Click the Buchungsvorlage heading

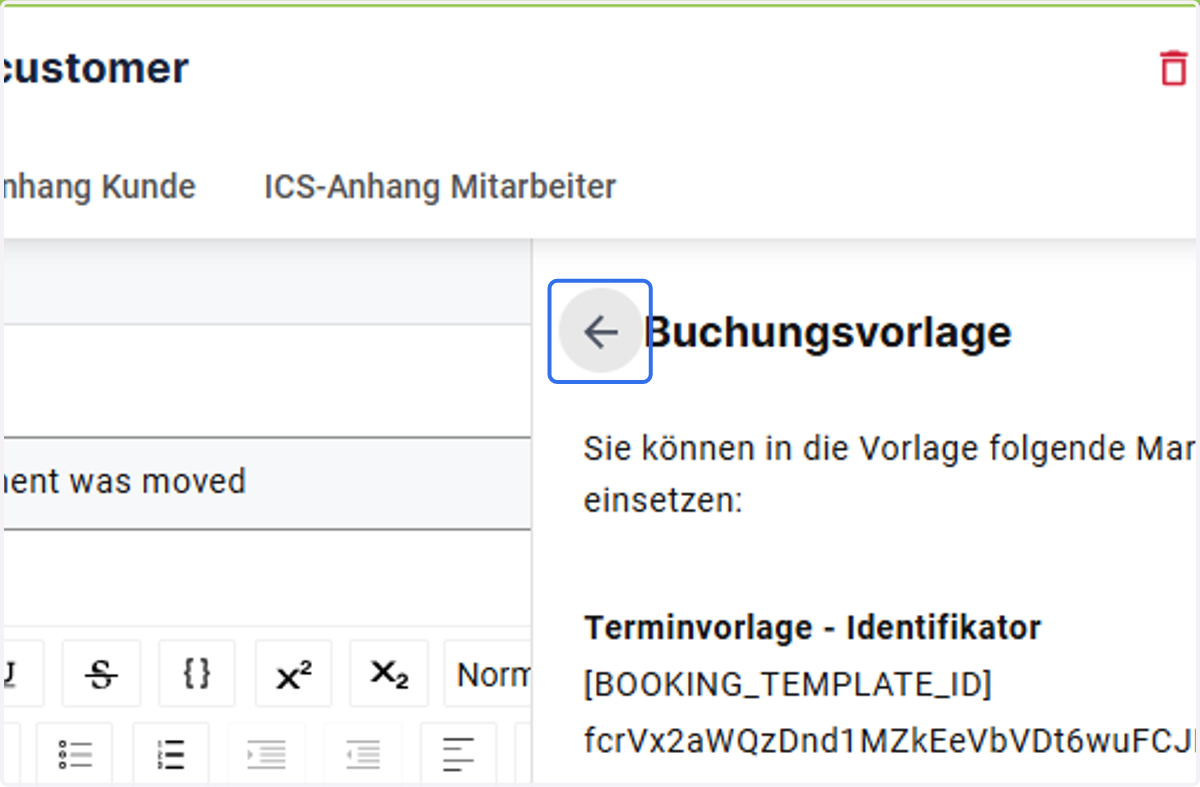[x=828, y=332]
